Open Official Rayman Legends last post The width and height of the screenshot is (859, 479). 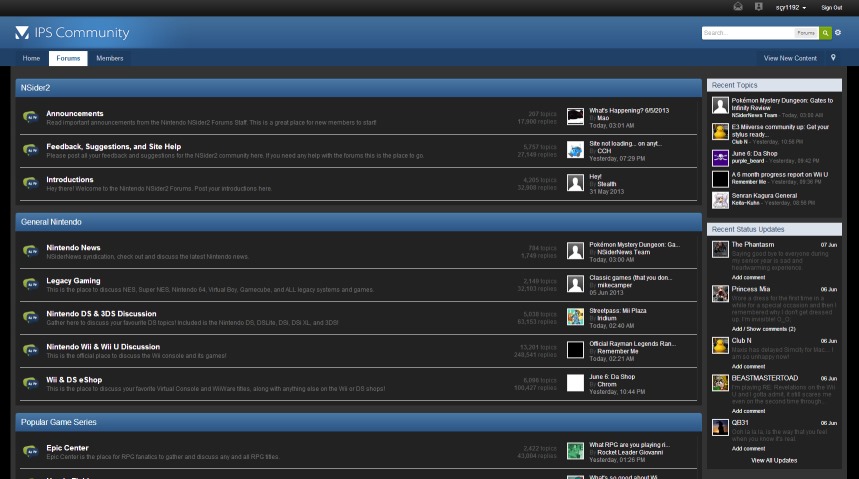(x=632, y=344)
